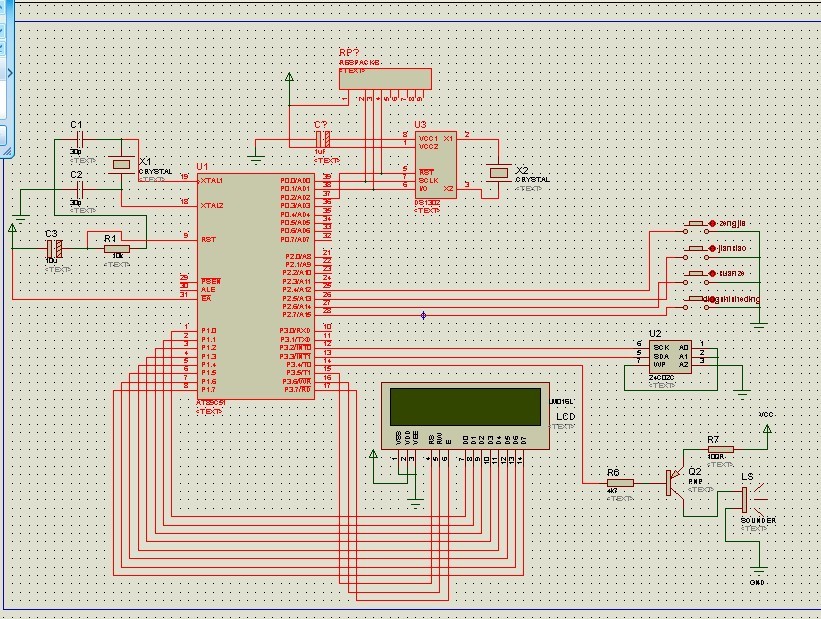Click the blue origin marker on wire
The width and height of the screenshot is (821, 619).
click(x=423, y=315)
